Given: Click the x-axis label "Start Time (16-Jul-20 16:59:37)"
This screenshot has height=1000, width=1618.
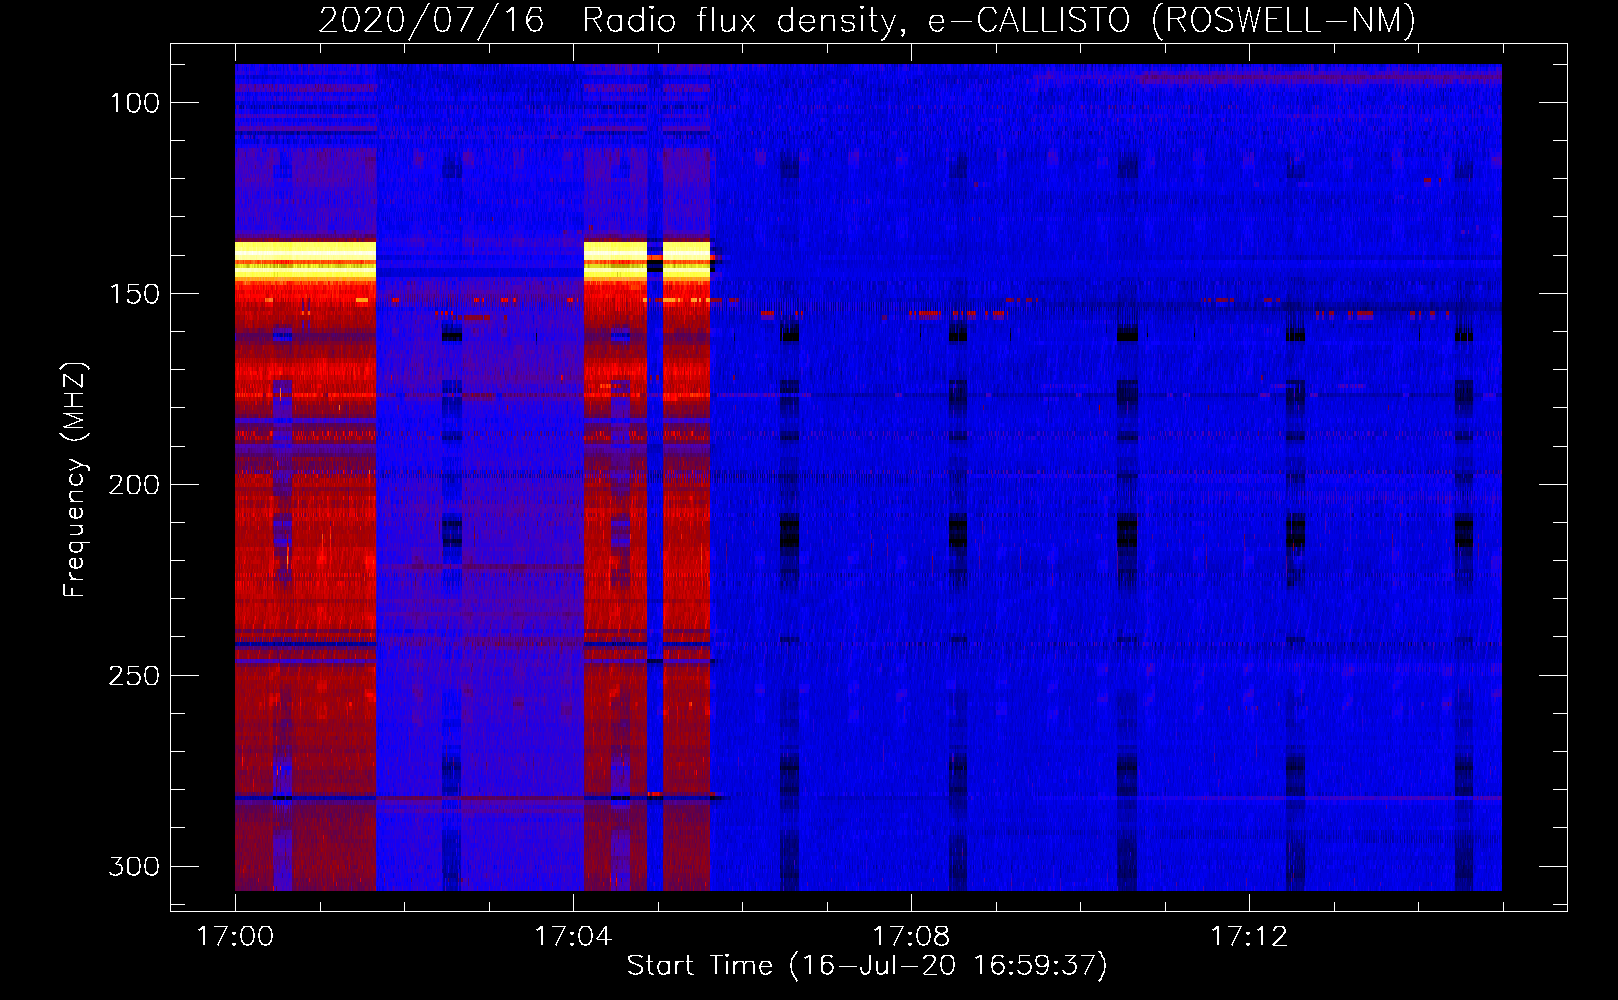Looking at the screenshot, I should pos(867,966).
